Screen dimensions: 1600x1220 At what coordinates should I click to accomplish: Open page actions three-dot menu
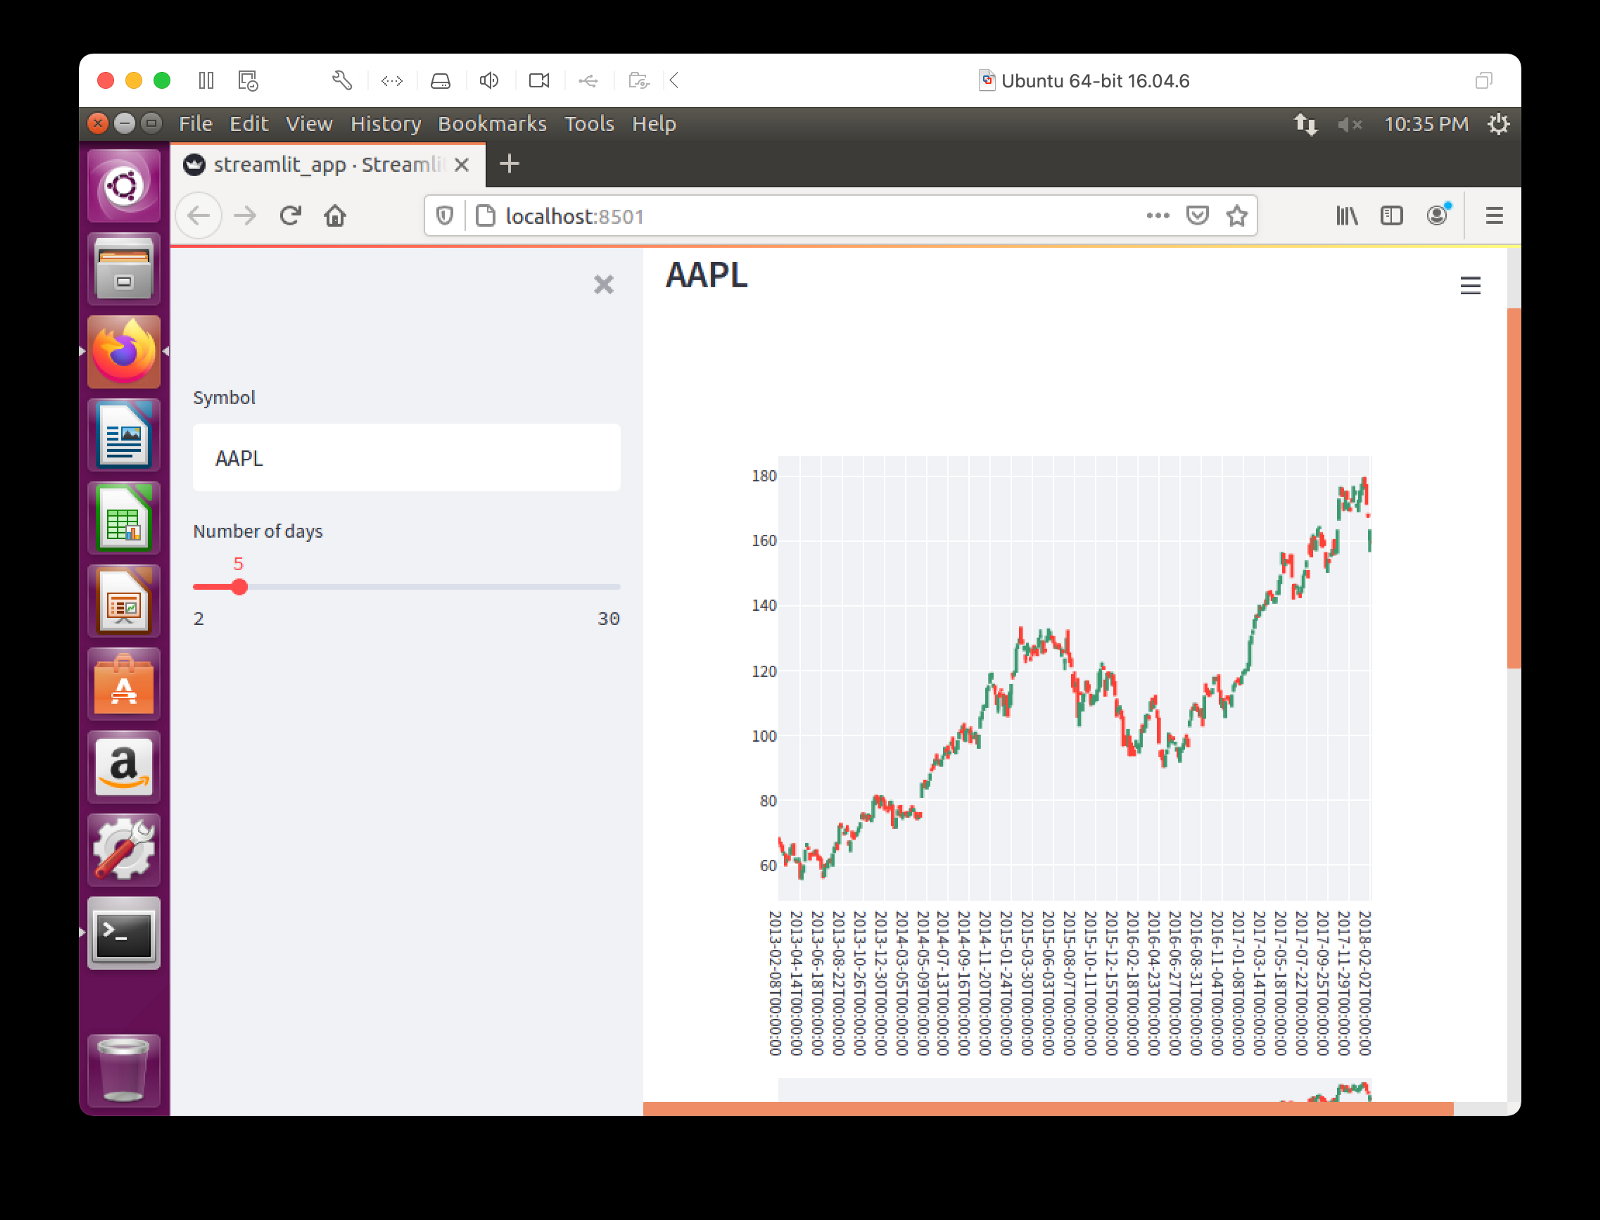point(1158,216)
